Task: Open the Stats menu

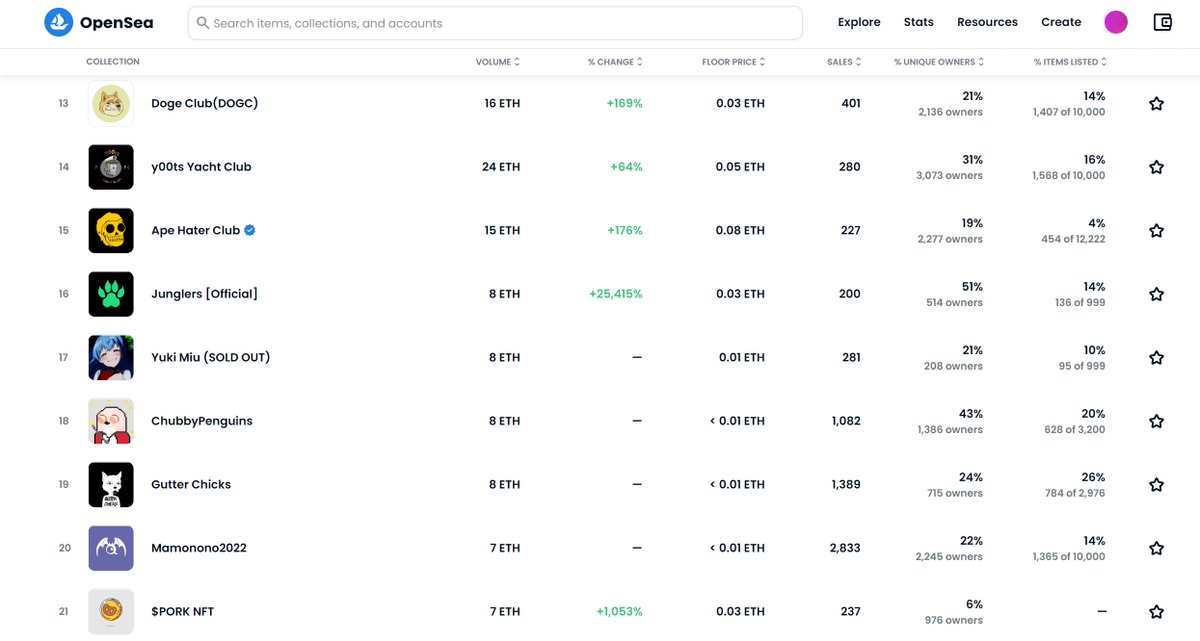Action: click(918, 22)
